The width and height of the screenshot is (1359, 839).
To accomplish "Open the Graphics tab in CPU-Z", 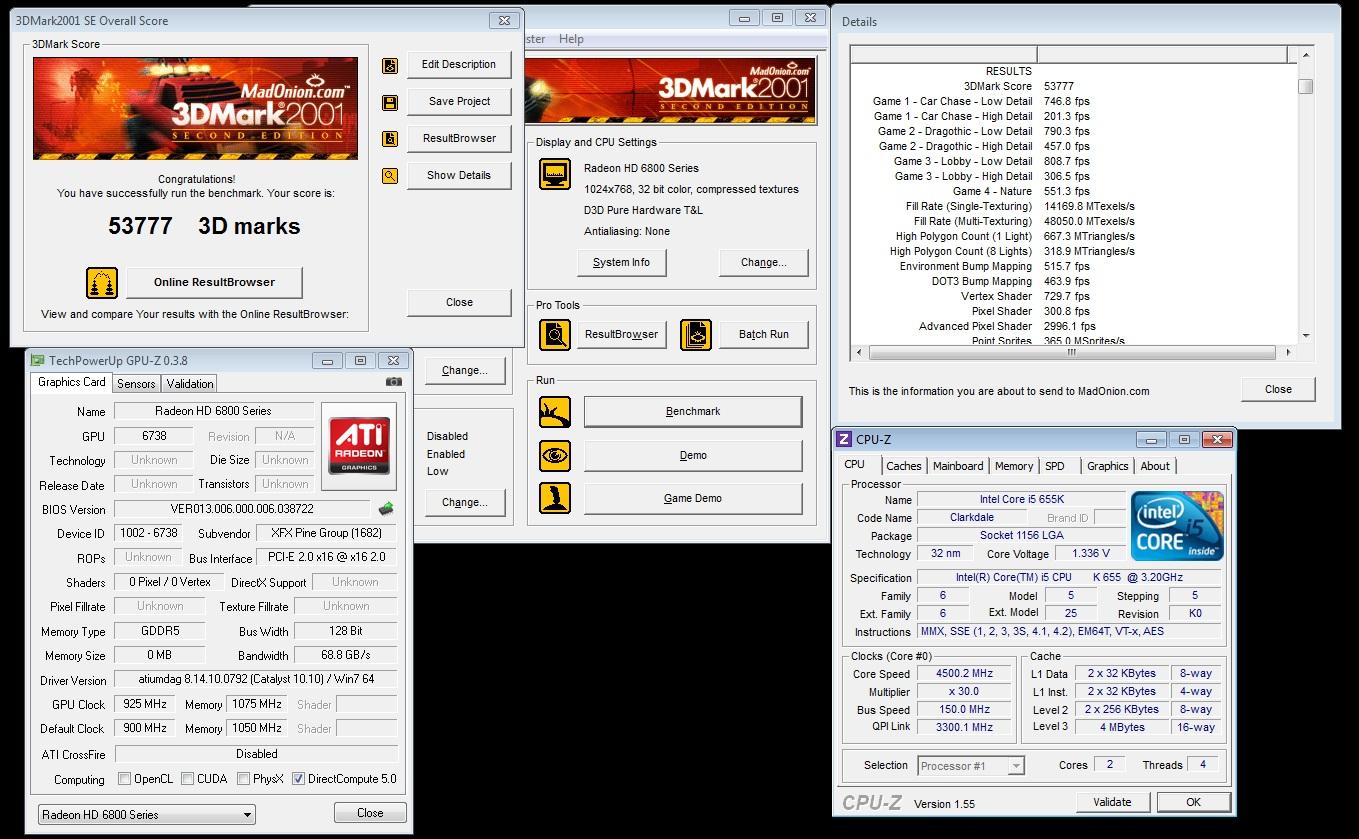I will coord(1108,466).
